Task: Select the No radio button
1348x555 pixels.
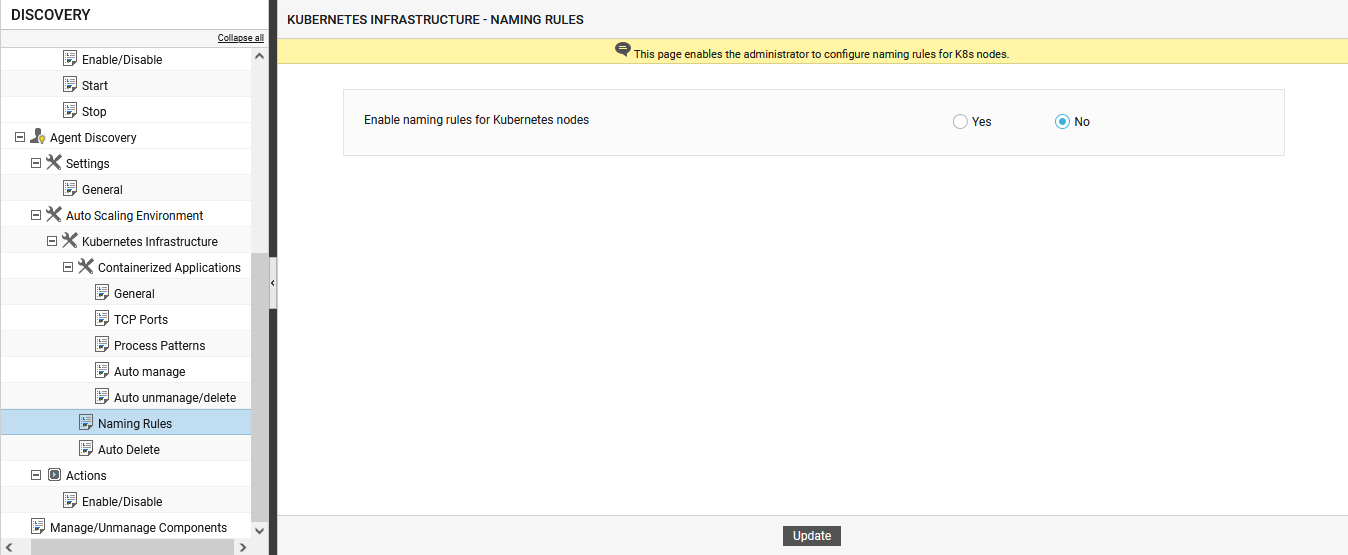Action: click(1062, 122)
